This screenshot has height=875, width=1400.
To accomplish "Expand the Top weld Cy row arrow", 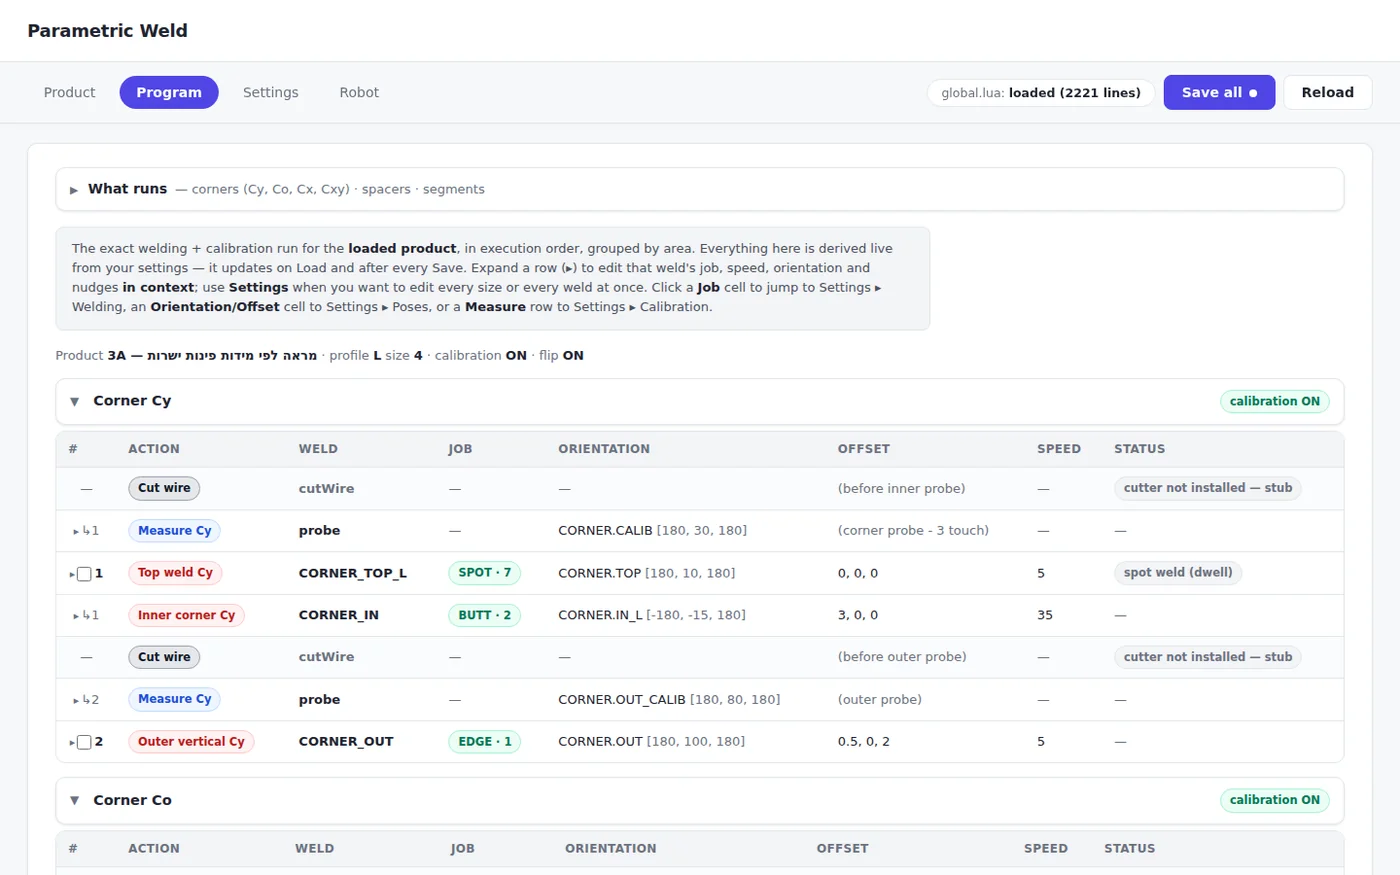I will pos(72,574).
